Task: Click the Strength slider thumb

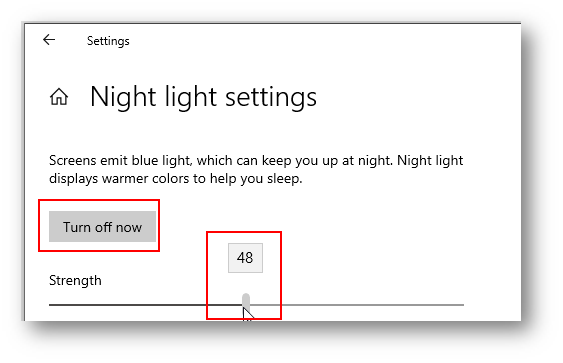Action: pos(246,301)
